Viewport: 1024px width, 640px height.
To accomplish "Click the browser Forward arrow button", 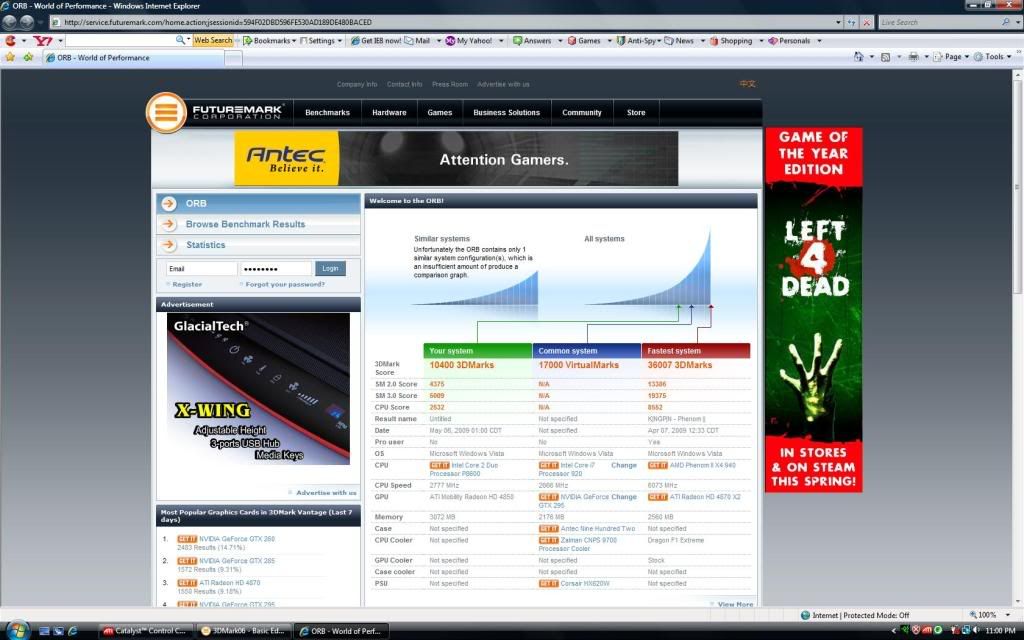I will pyautogui.click(x=27, y=22).
